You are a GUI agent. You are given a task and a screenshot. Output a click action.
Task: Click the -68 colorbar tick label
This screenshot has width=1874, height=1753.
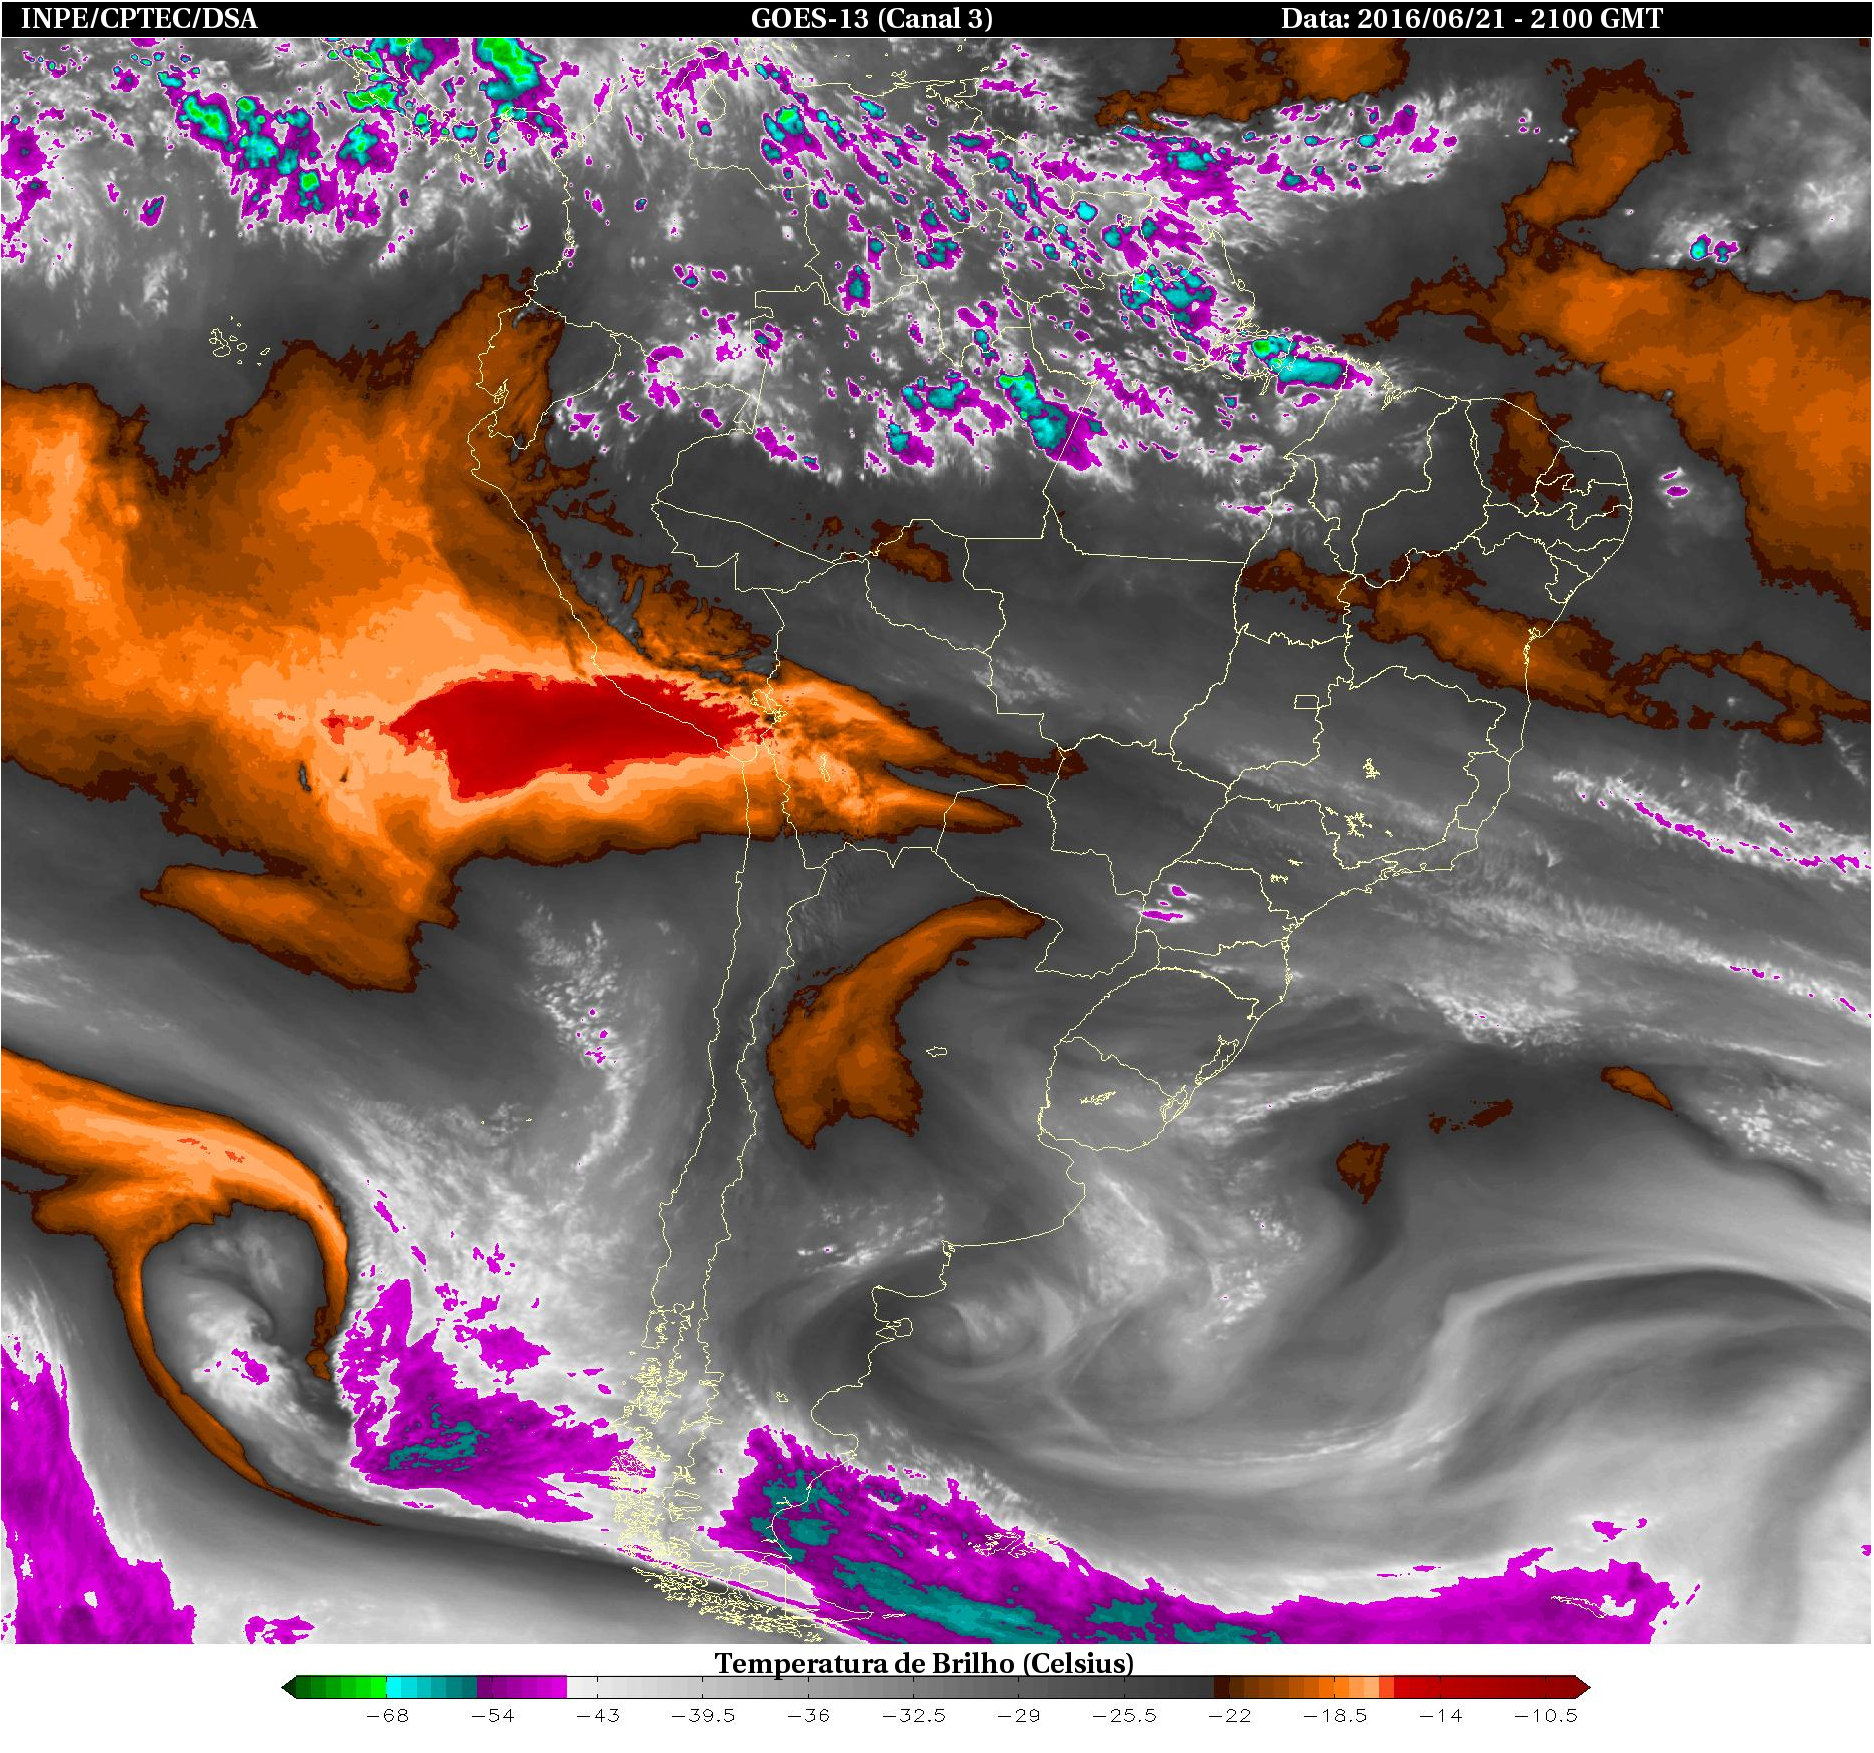pos(387,1716)
